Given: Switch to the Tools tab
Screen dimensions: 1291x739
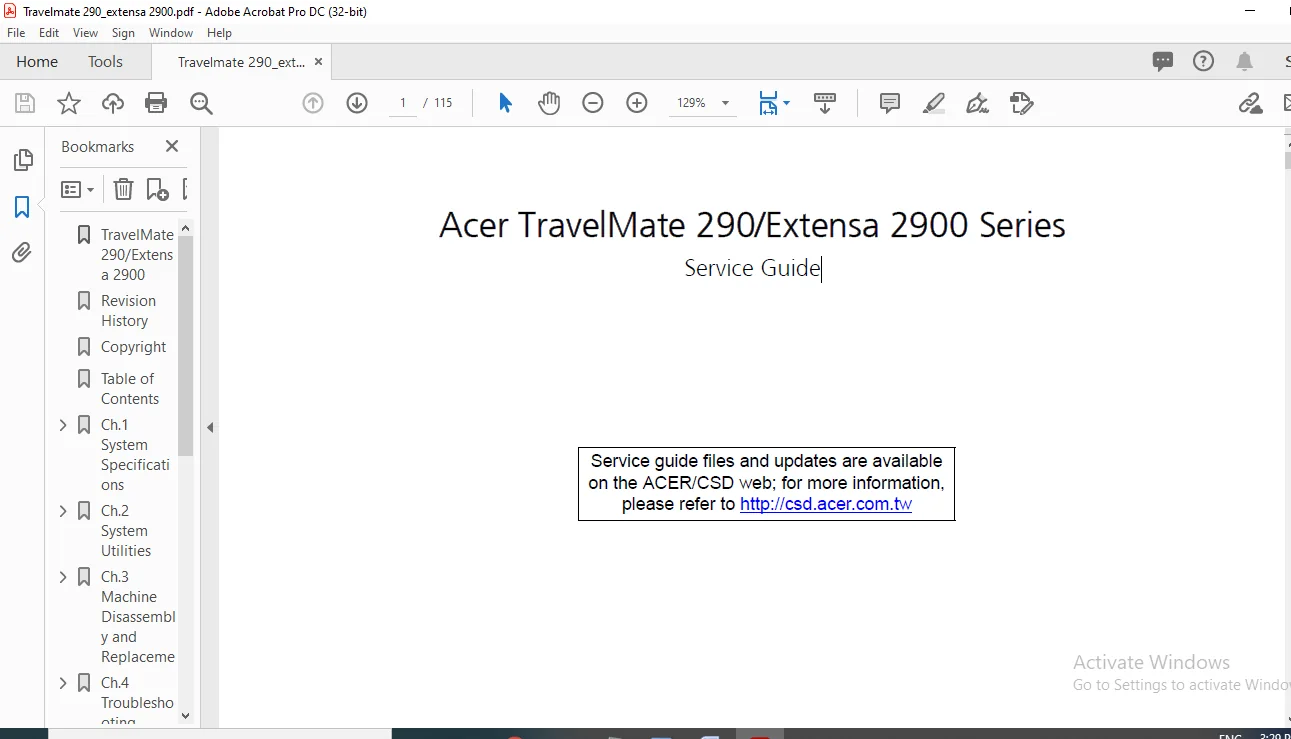Looking at the screenshot, I should click(105, 61).
